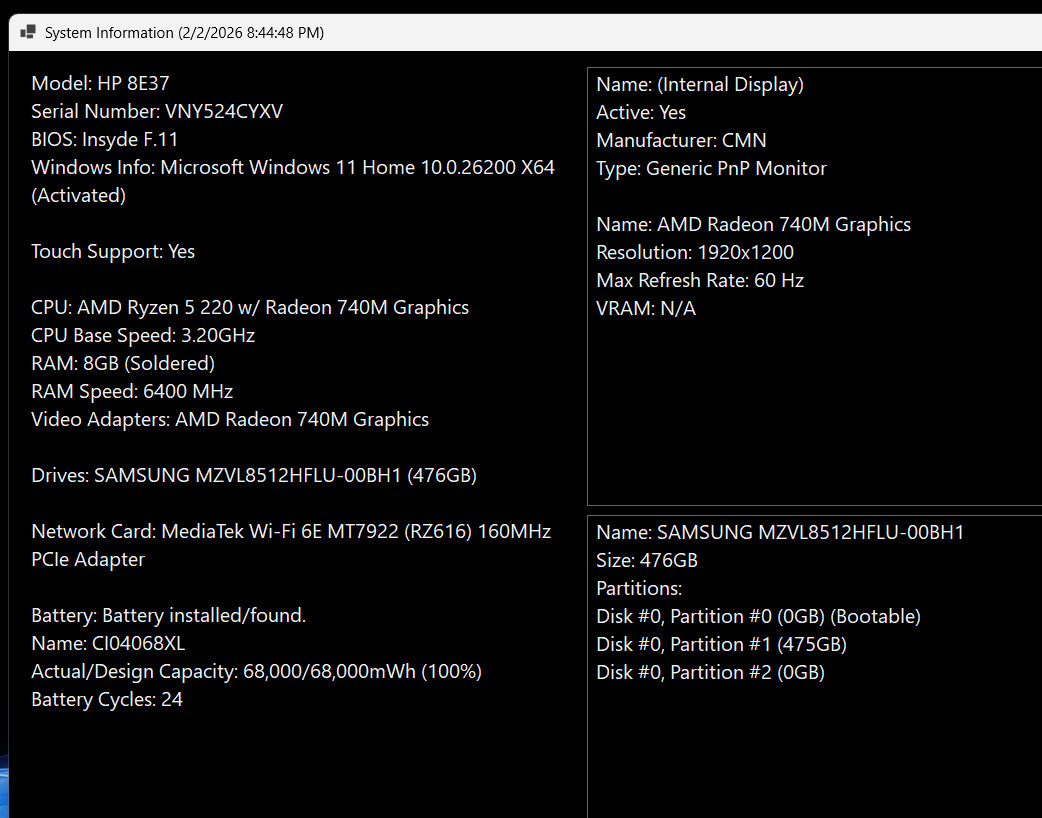Viewport: 1042px width, 818px height.
Task: Select the 'CPU: AMD Ryzen 5 220' line
Action: 250,307
